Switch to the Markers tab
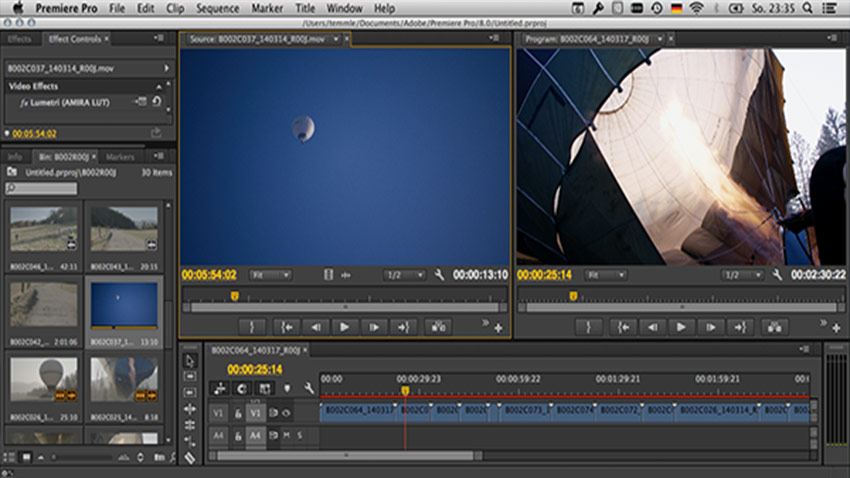Screen dimensions: 850x478 click(120, 157)
